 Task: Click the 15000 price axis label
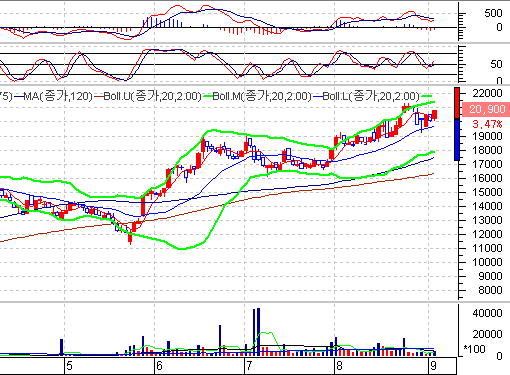(x=487, y=192)
